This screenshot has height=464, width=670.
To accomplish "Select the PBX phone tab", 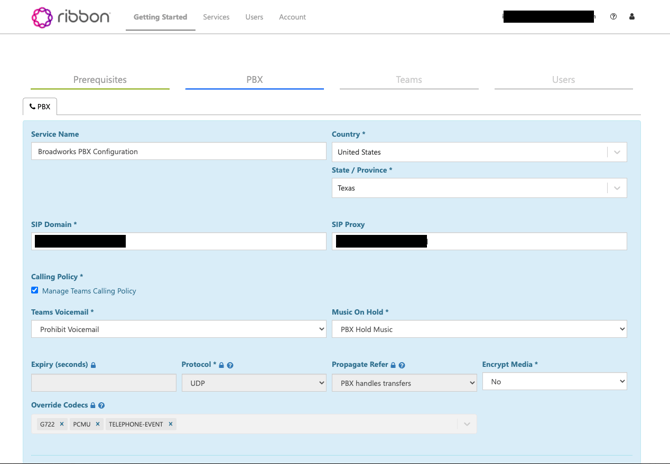I will [x=40, y=107].
